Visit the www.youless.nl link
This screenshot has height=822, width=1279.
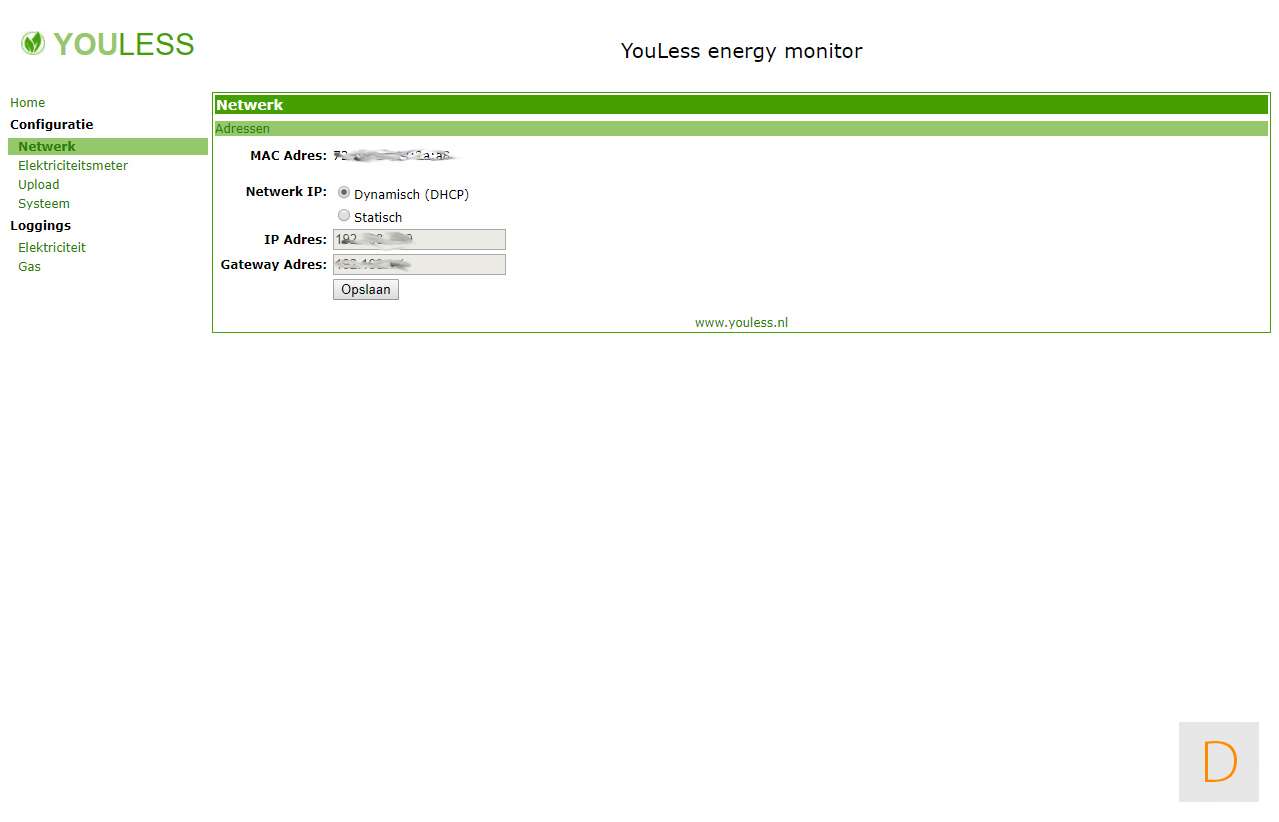coord(741,323)
